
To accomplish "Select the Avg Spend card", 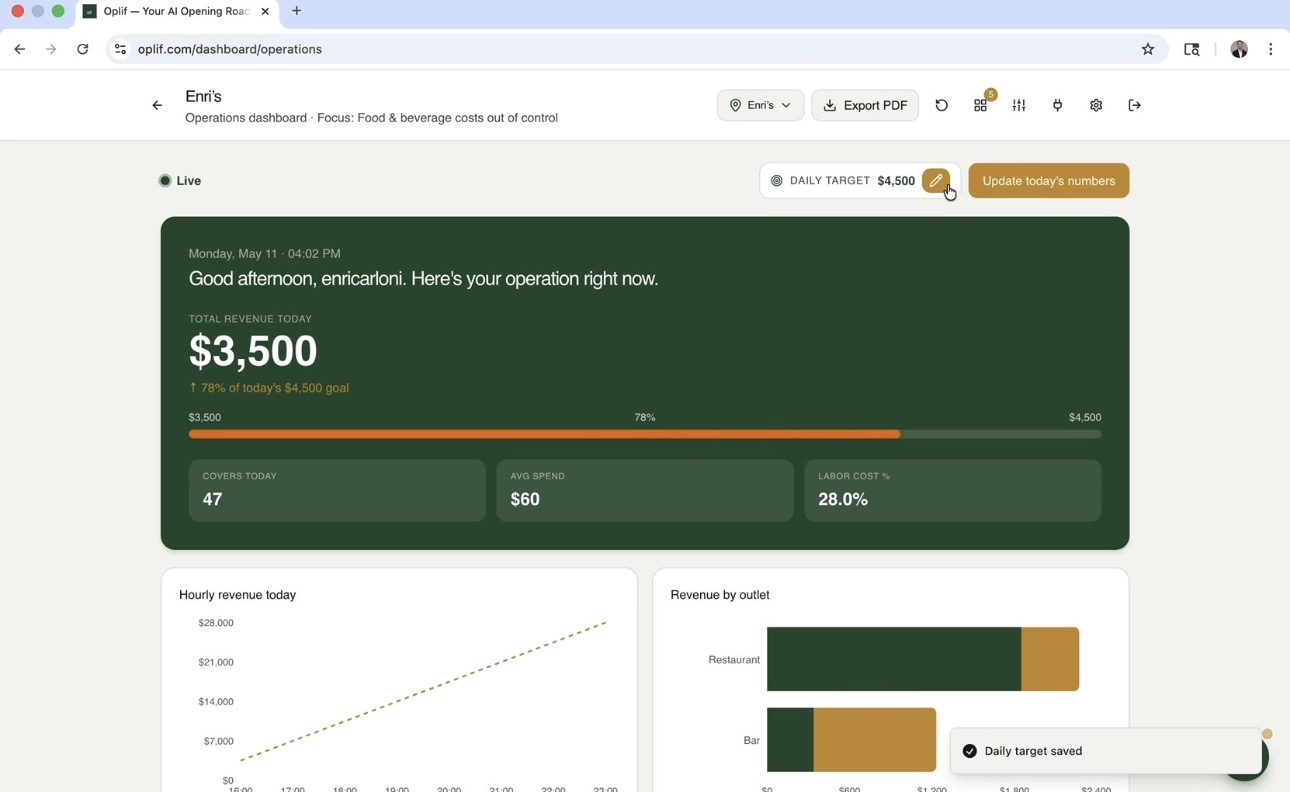I will click(645, 490).
